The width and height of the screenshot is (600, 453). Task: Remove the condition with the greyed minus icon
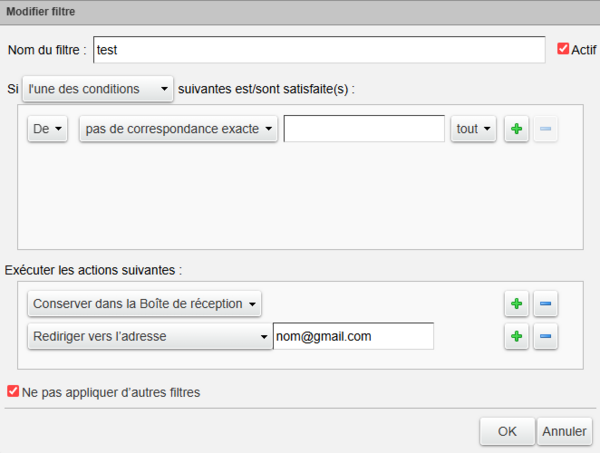click(545, 129)
